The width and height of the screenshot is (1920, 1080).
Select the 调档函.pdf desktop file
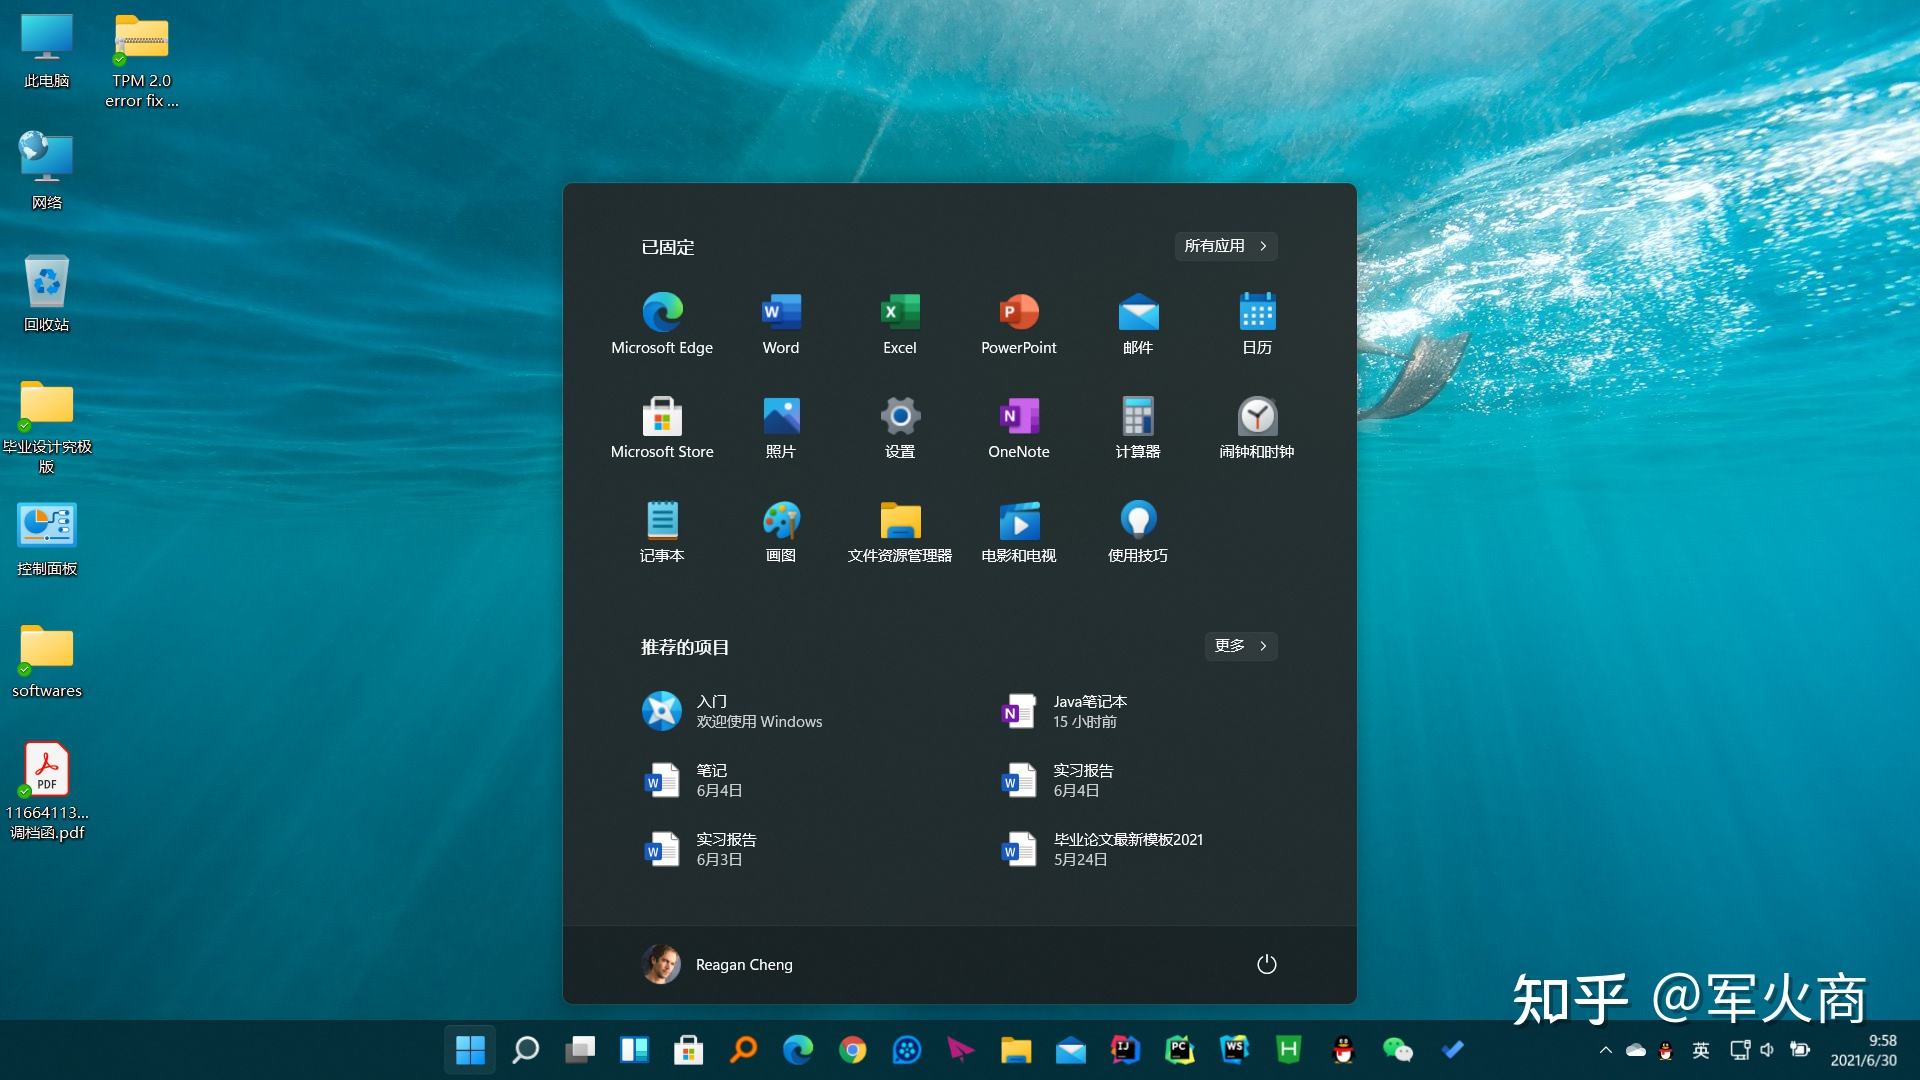point(47,791)
